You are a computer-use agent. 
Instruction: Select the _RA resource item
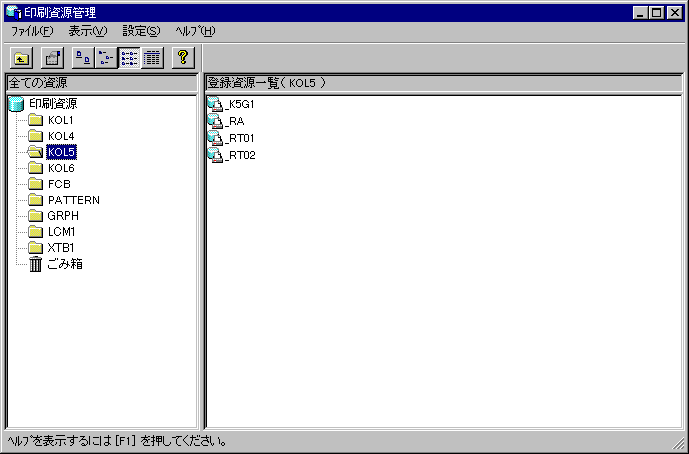226,121
